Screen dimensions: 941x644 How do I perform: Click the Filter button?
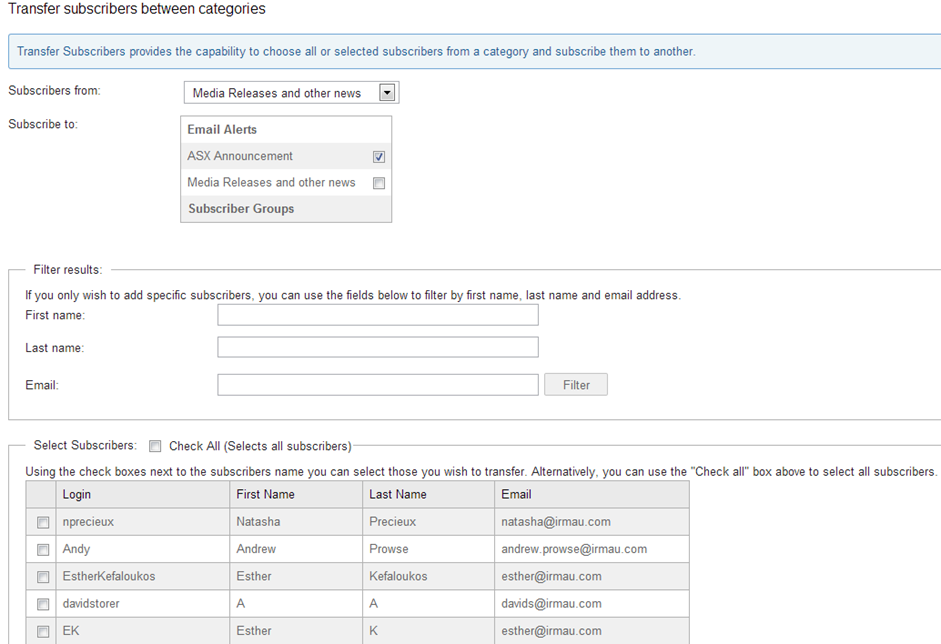pos(576,385)
